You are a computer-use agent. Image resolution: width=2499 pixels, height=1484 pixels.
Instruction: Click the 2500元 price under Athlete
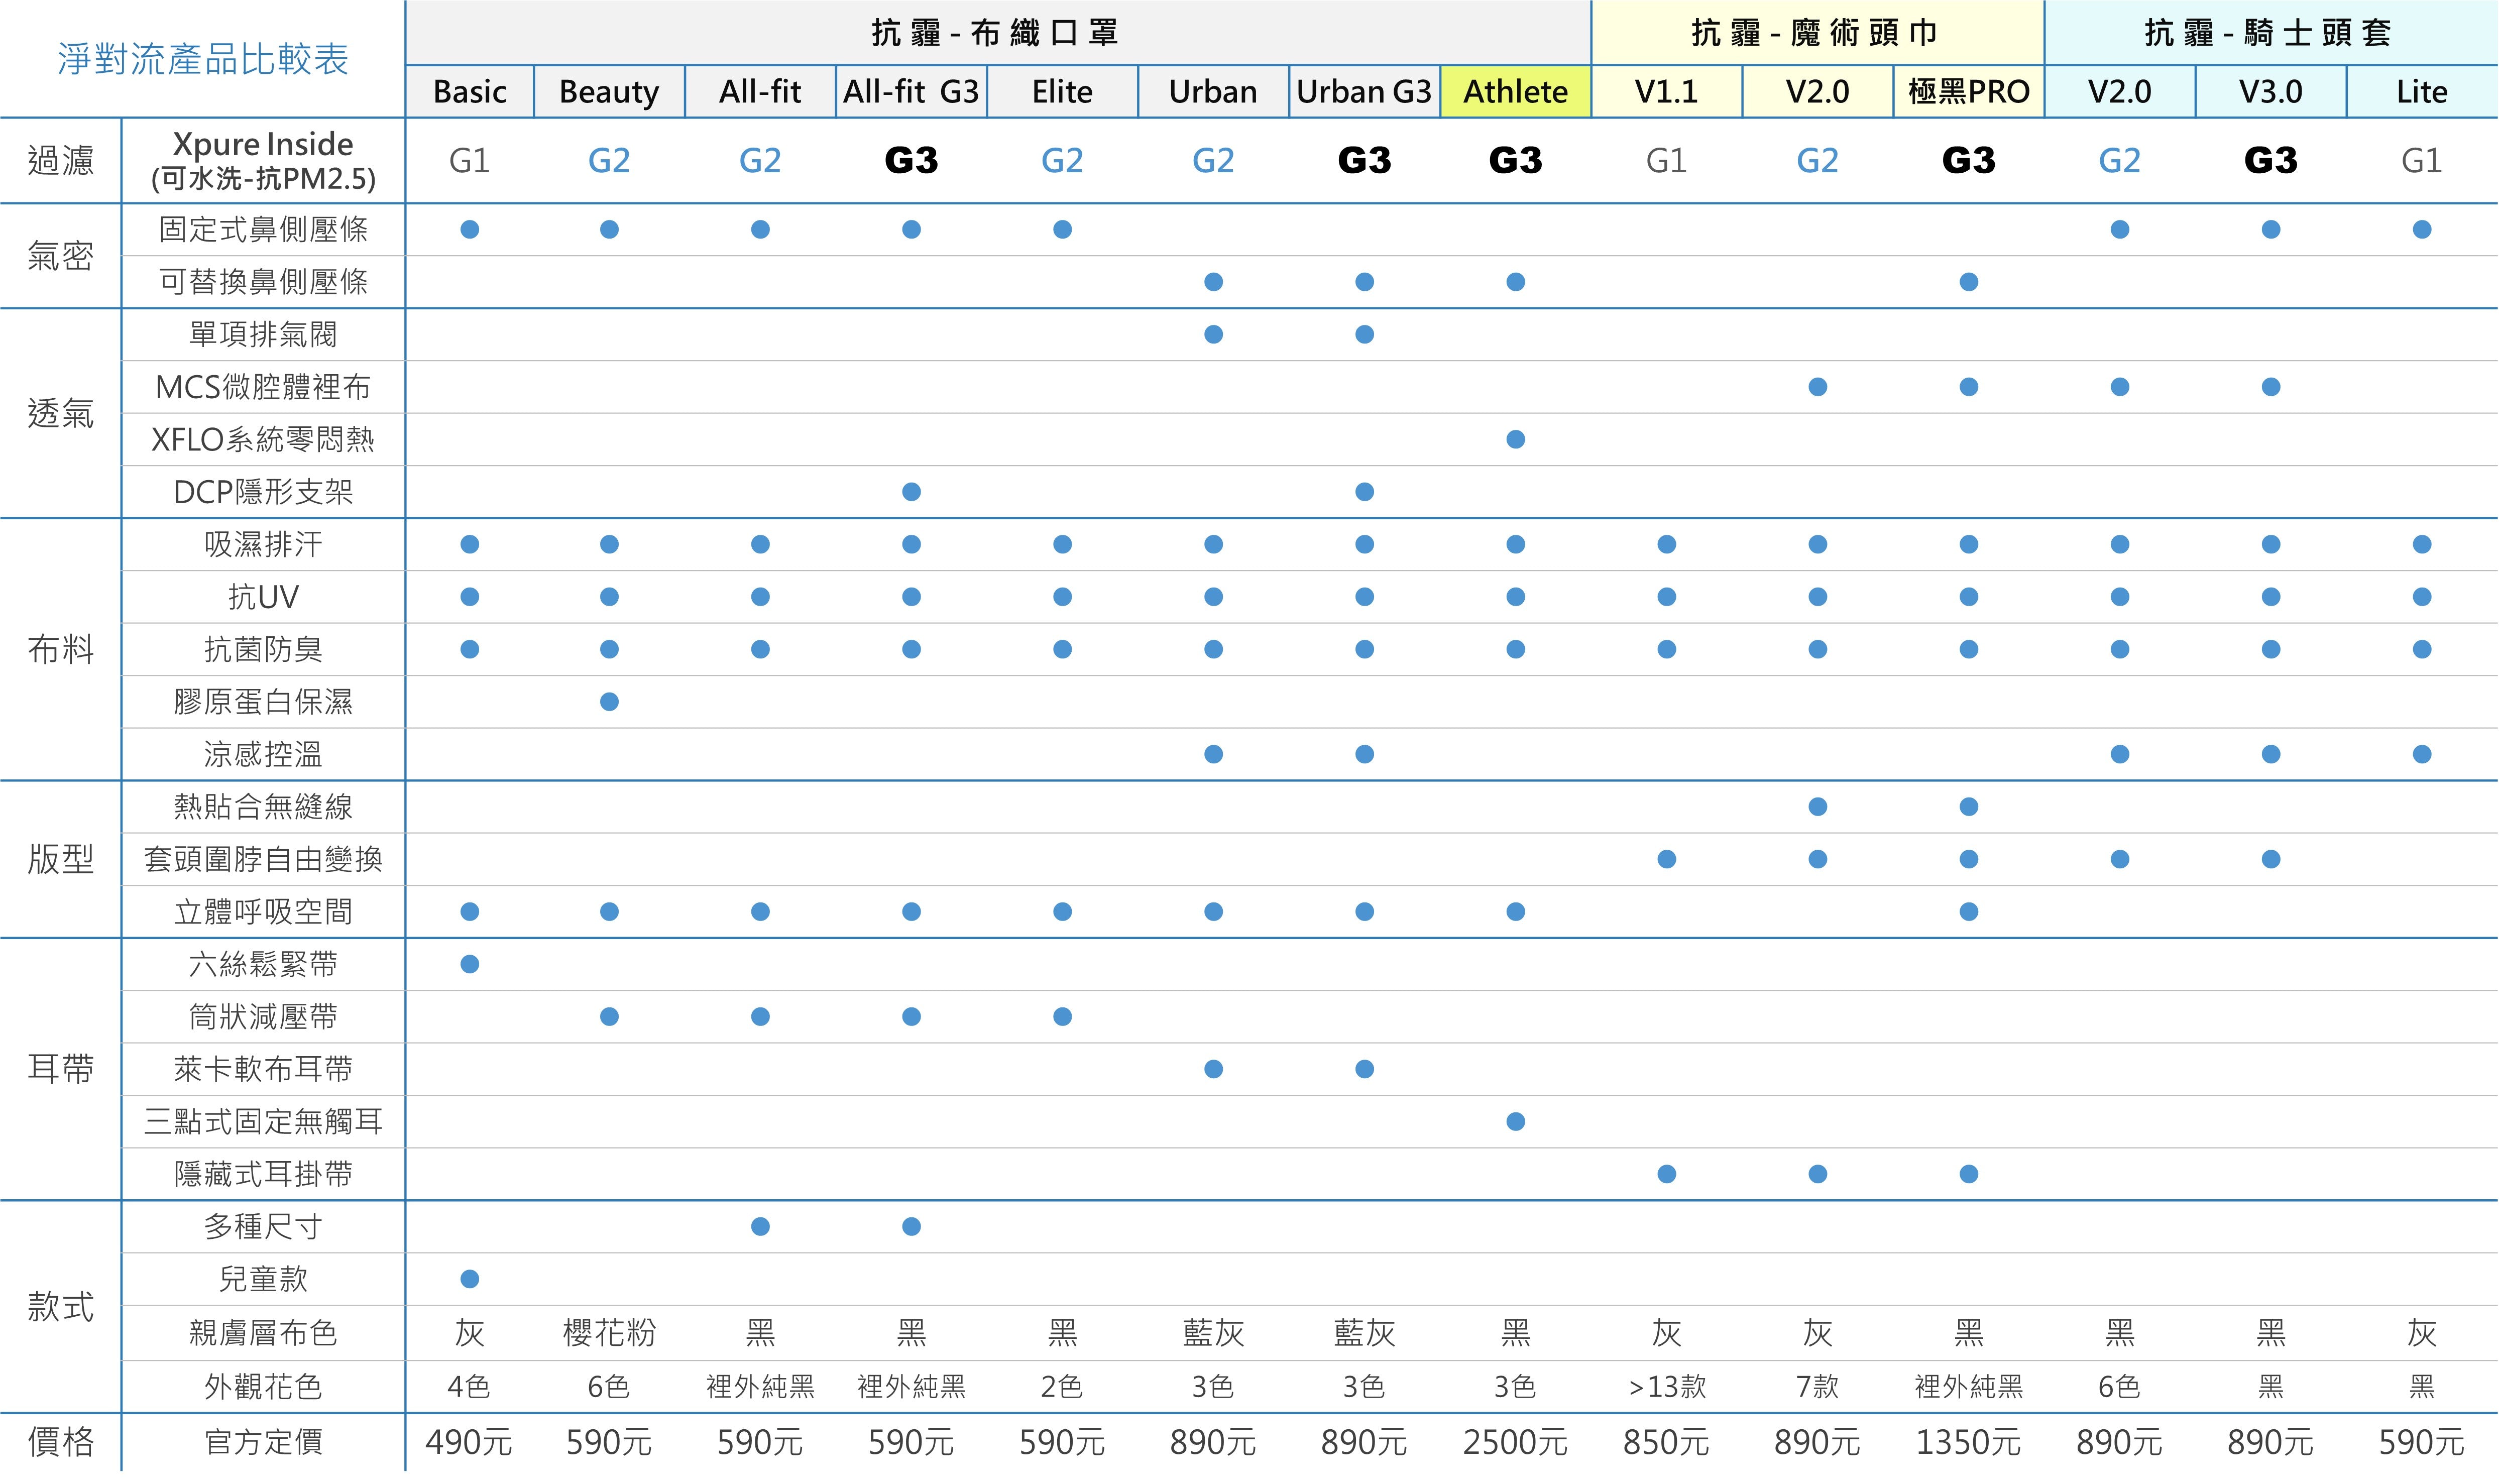click(x=1516, y=1442)
